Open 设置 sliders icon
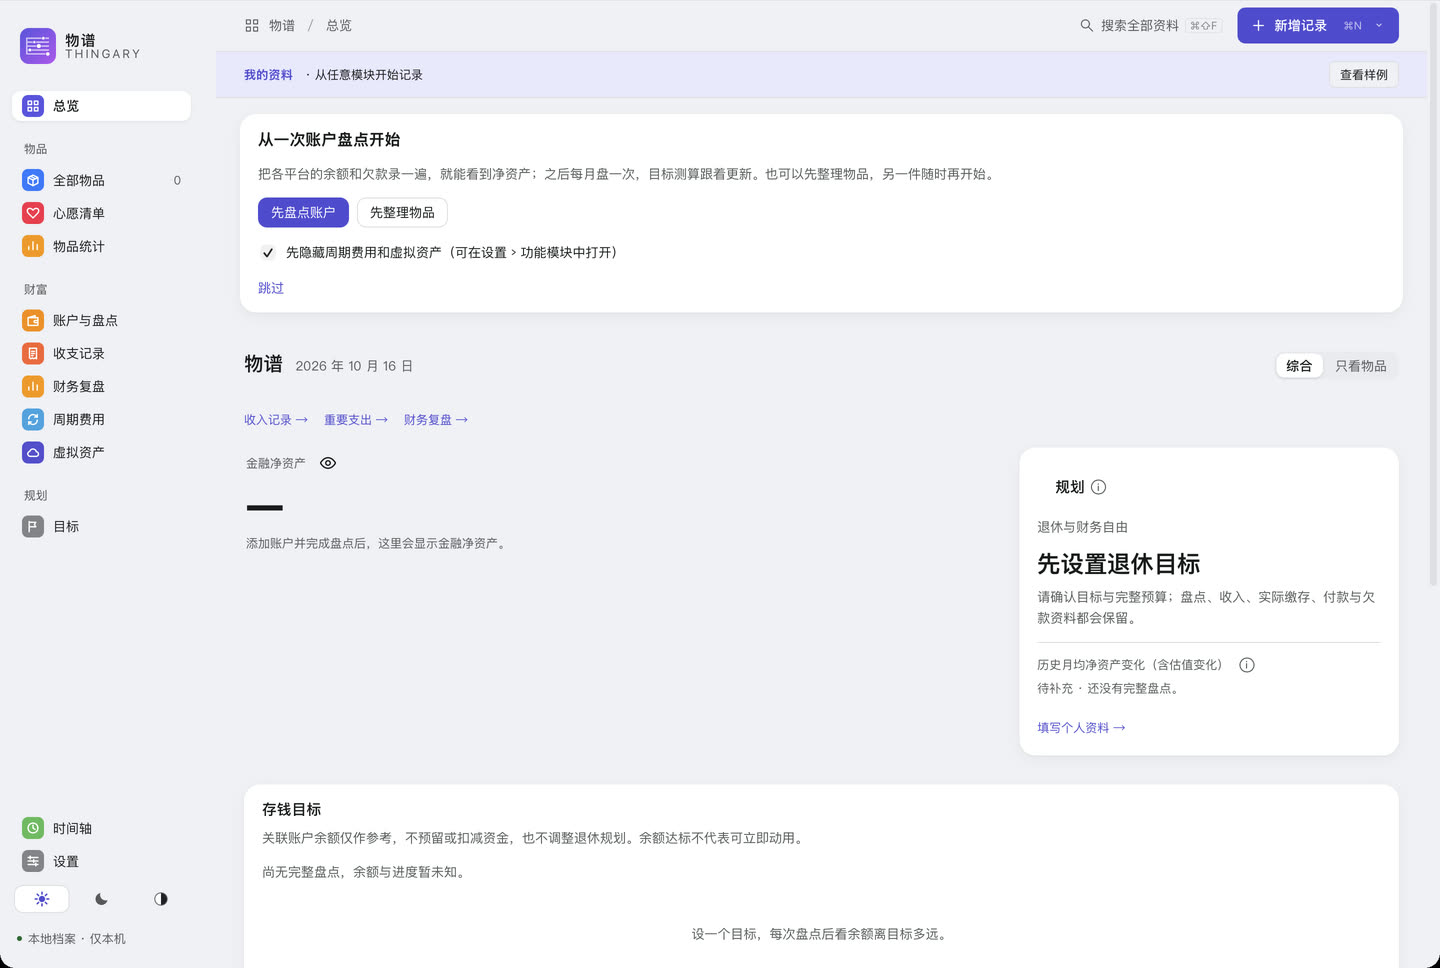 coord(33,861)
